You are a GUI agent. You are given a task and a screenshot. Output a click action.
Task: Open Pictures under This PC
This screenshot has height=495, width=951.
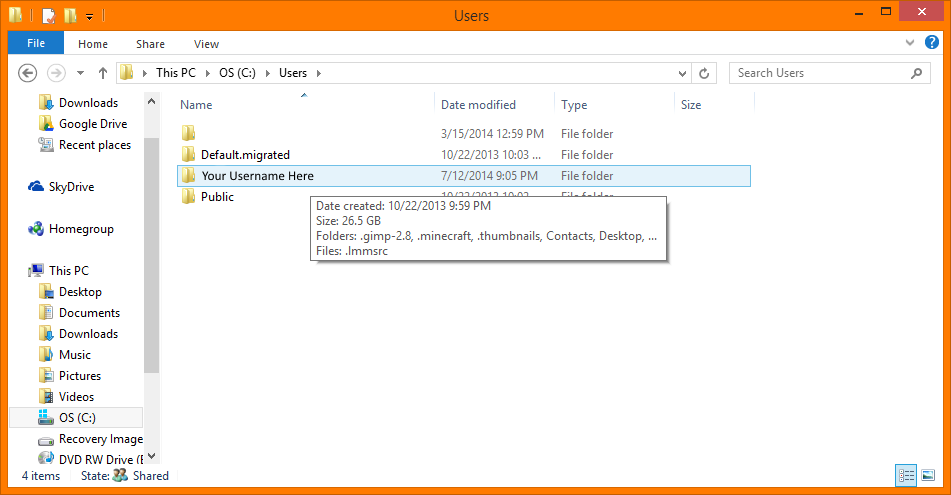coord(79,376)
